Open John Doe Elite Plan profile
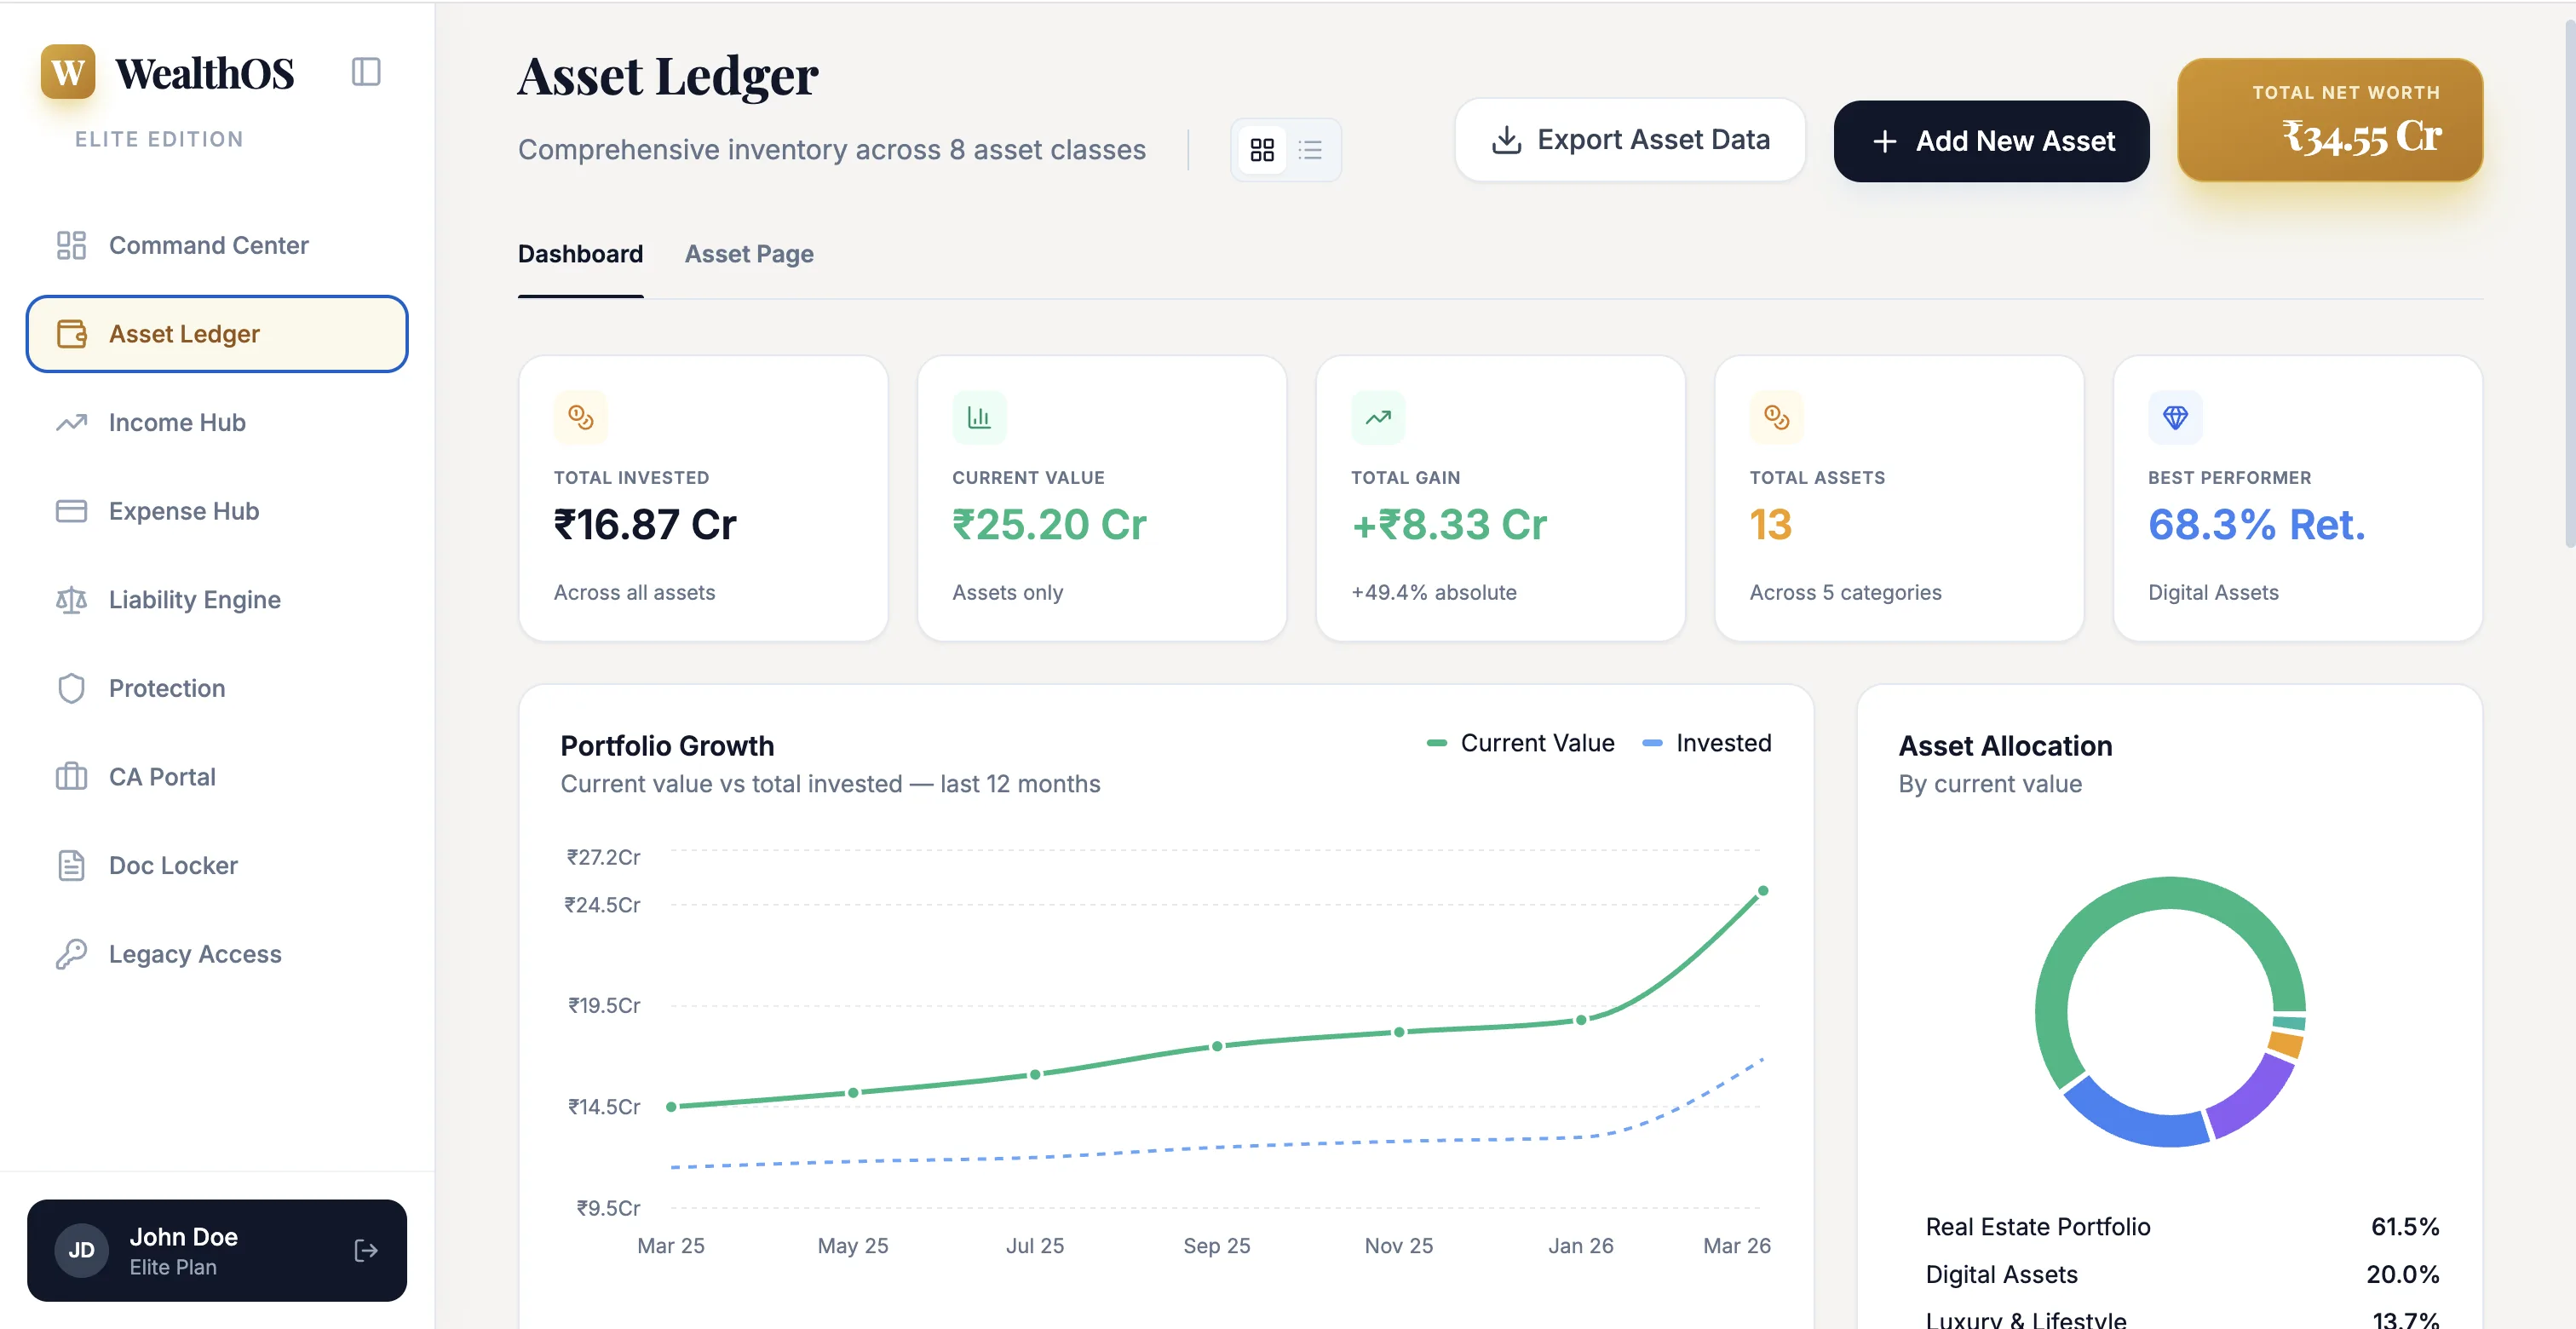This screenshot has height=1329, width=2576. point(217,1250)
